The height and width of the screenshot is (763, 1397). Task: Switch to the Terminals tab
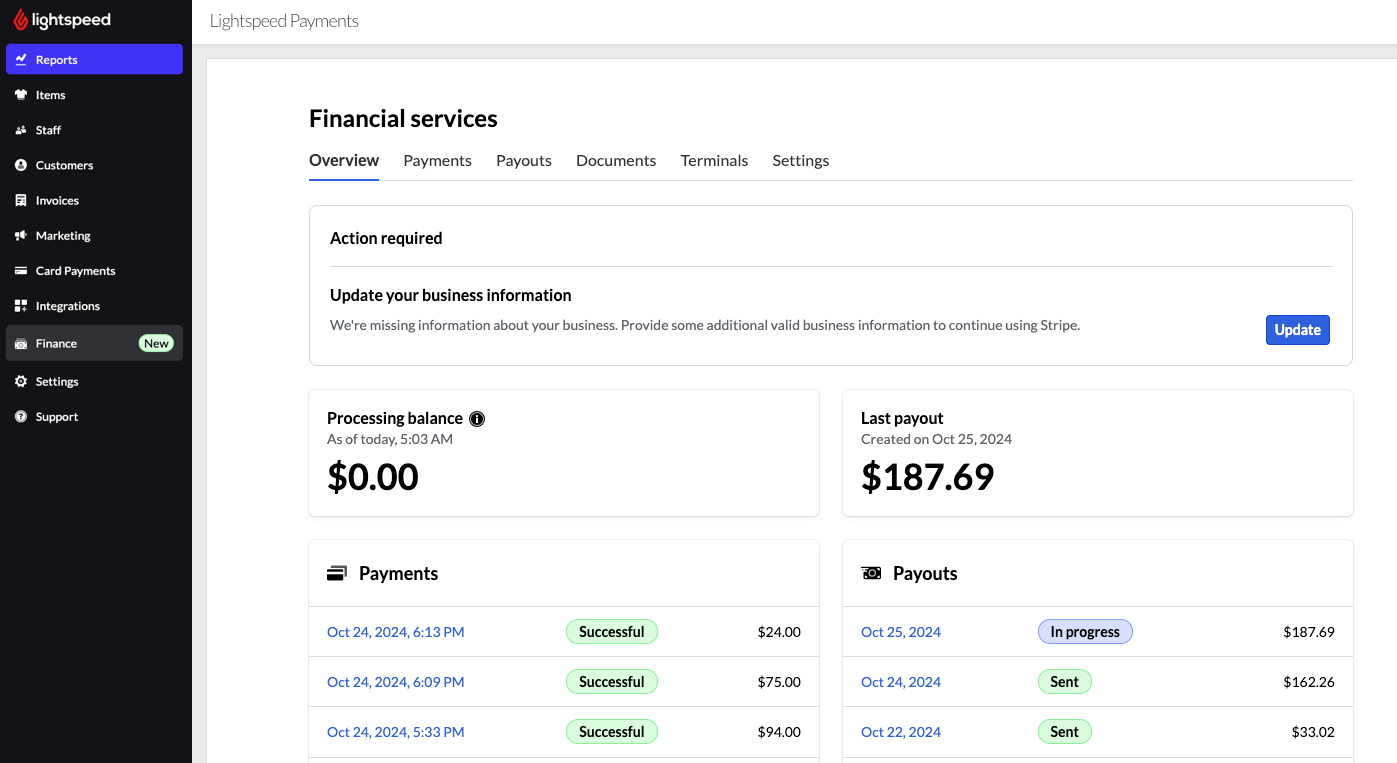714,160
